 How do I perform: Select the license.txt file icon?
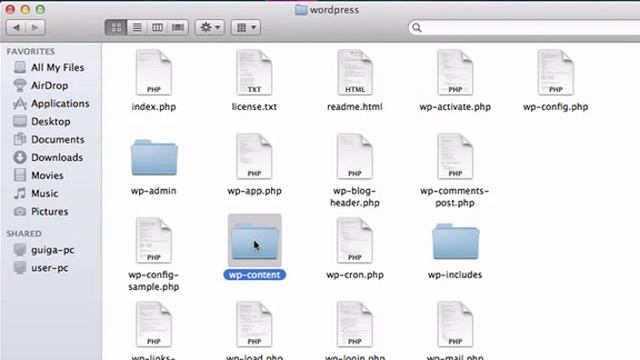[254, 73]
